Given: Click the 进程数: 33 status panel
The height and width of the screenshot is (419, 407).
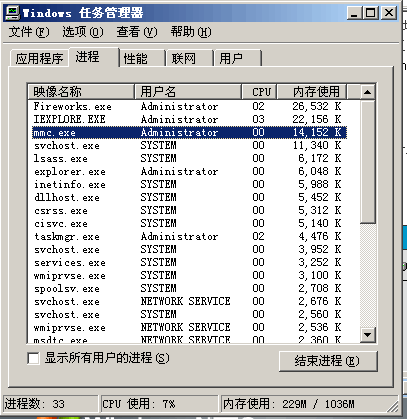Looking at the screenshot, I should (50, 404).
